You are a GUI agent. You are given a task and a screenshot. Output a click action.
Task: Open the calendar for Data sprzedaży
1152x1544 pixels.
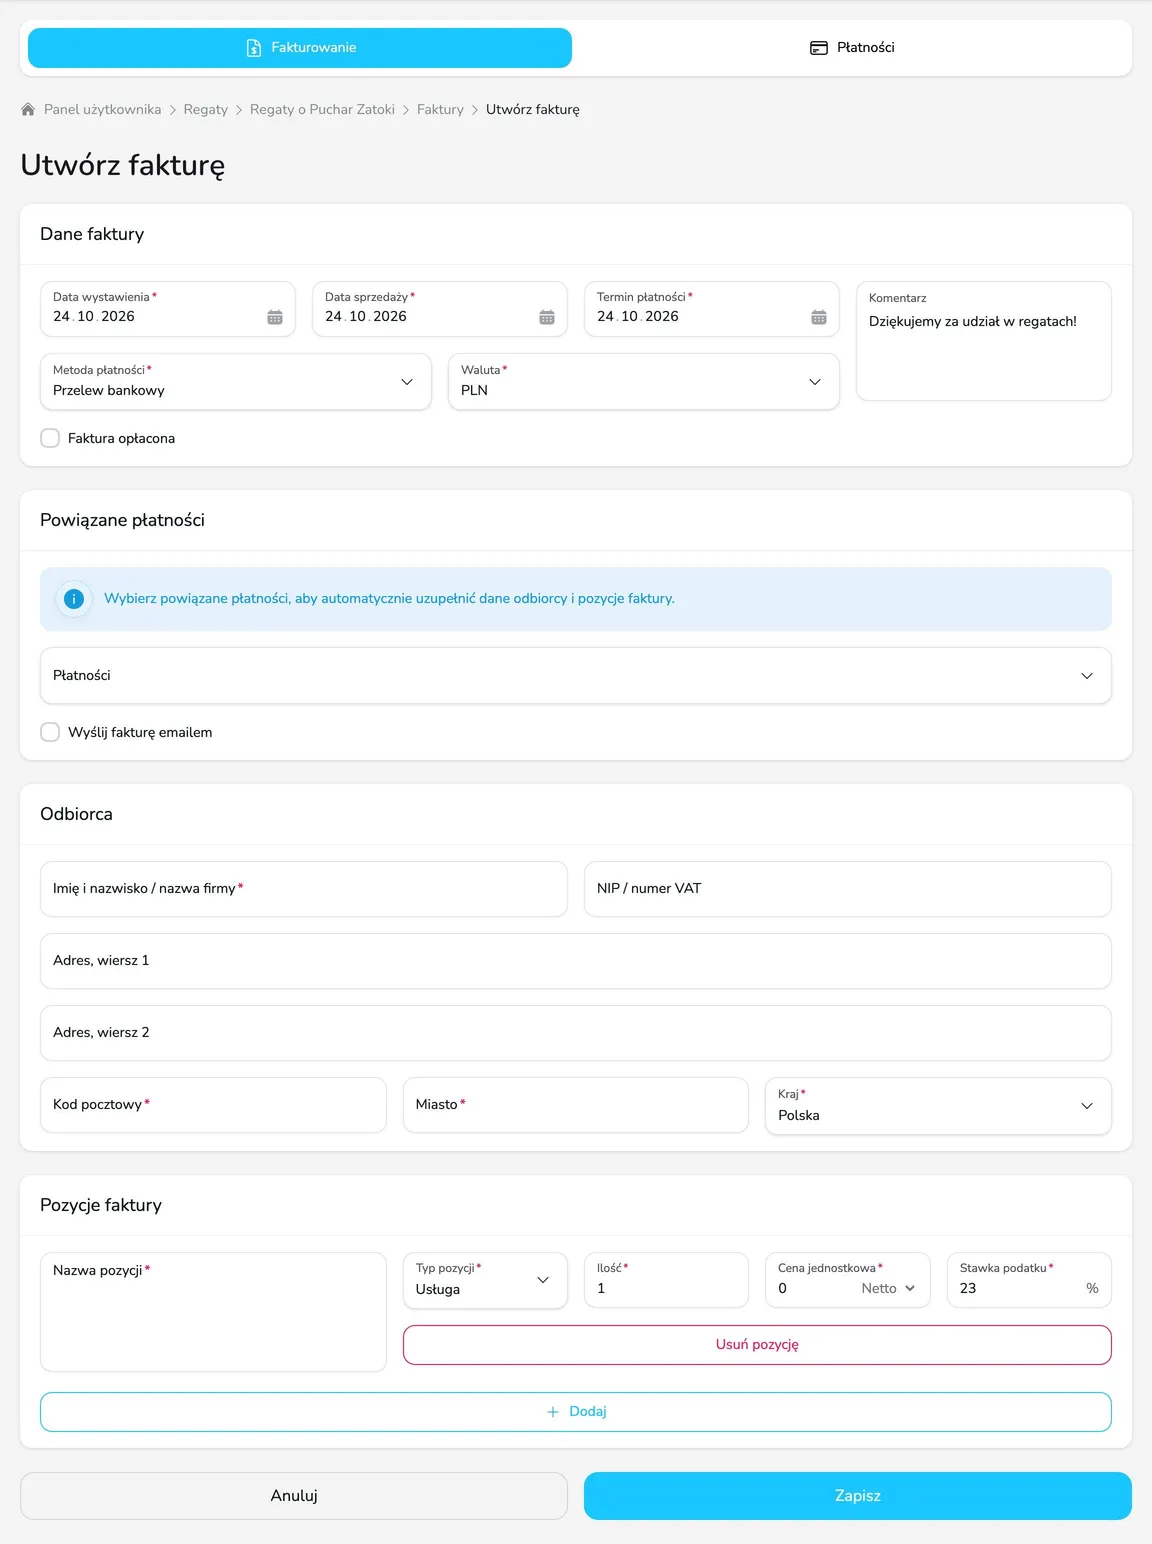547,317
